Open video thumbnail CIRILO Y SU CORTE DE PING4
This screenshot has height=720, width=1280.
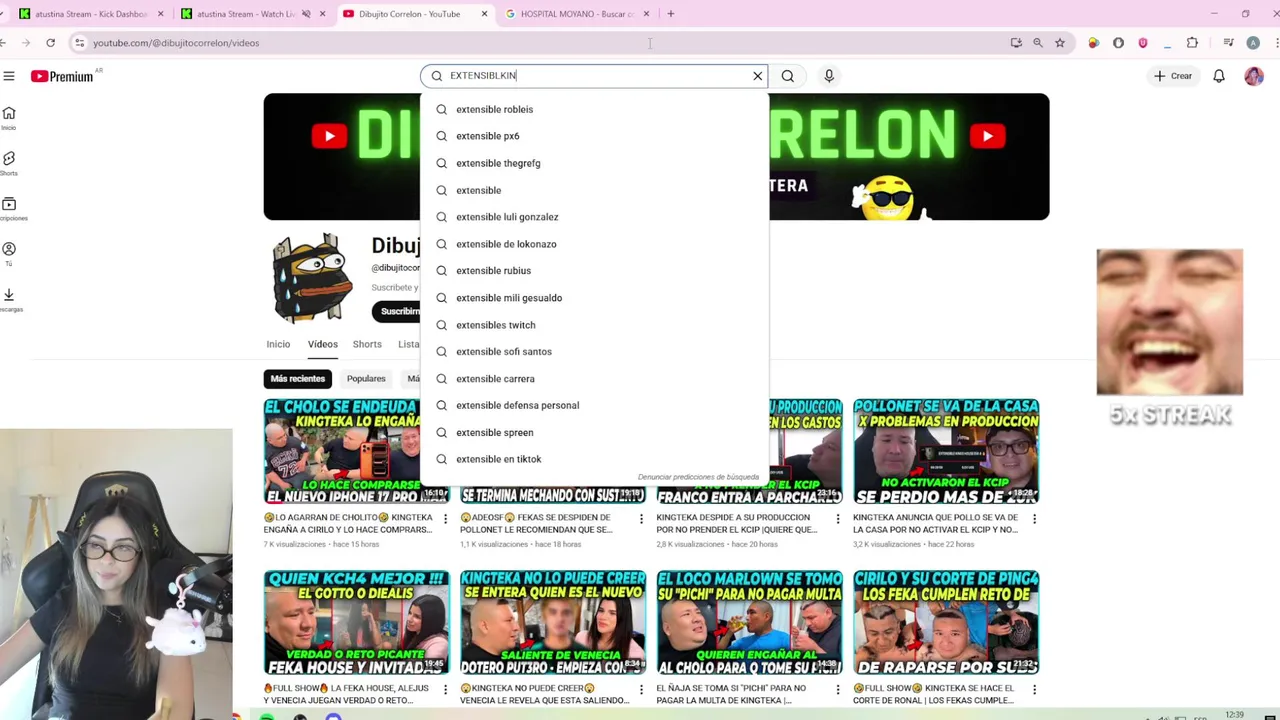click(x=946, y=623)
